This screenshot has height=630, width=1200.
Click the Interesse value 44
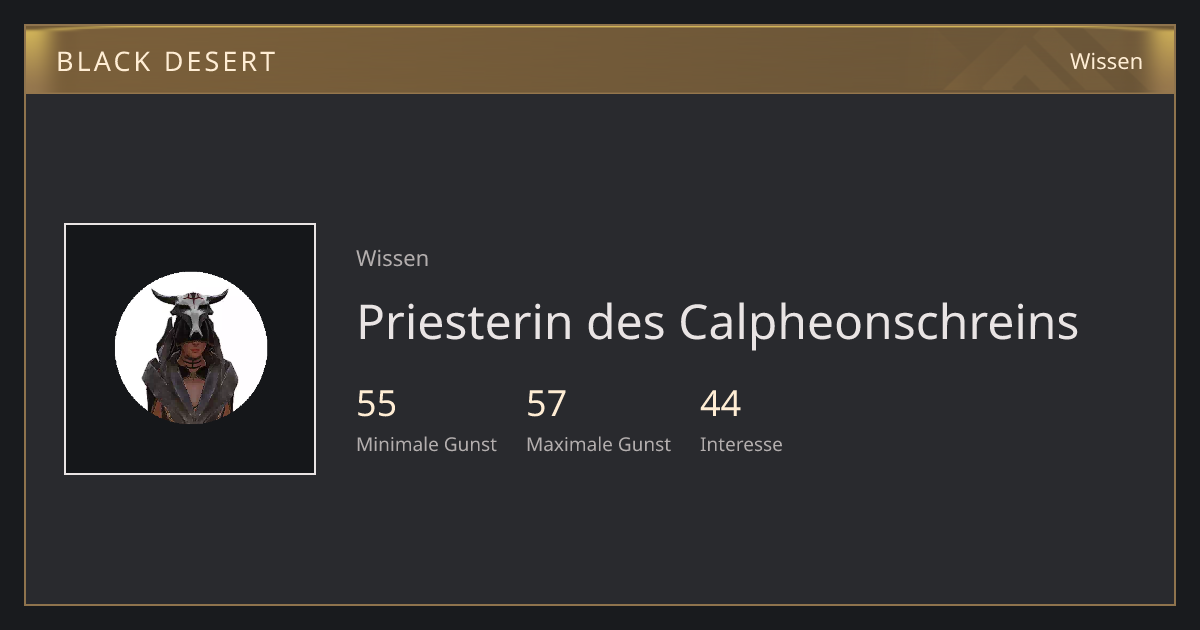[x=720, y=404]
